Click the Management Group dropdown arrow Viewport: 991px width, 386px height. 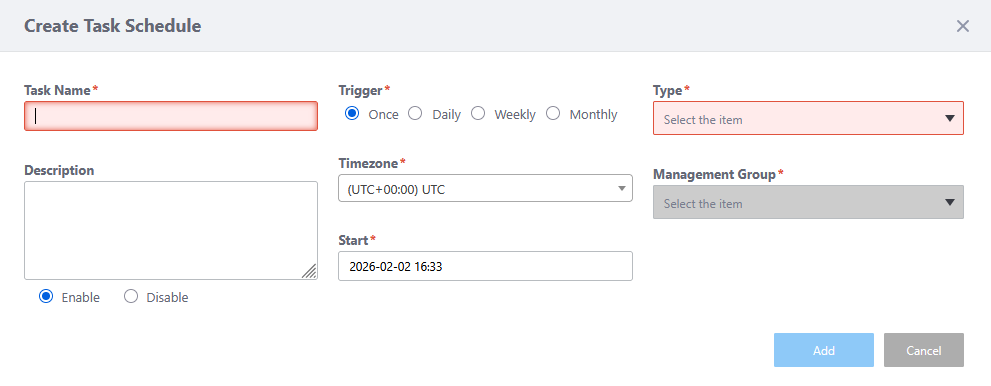click(x=949, y=202)
